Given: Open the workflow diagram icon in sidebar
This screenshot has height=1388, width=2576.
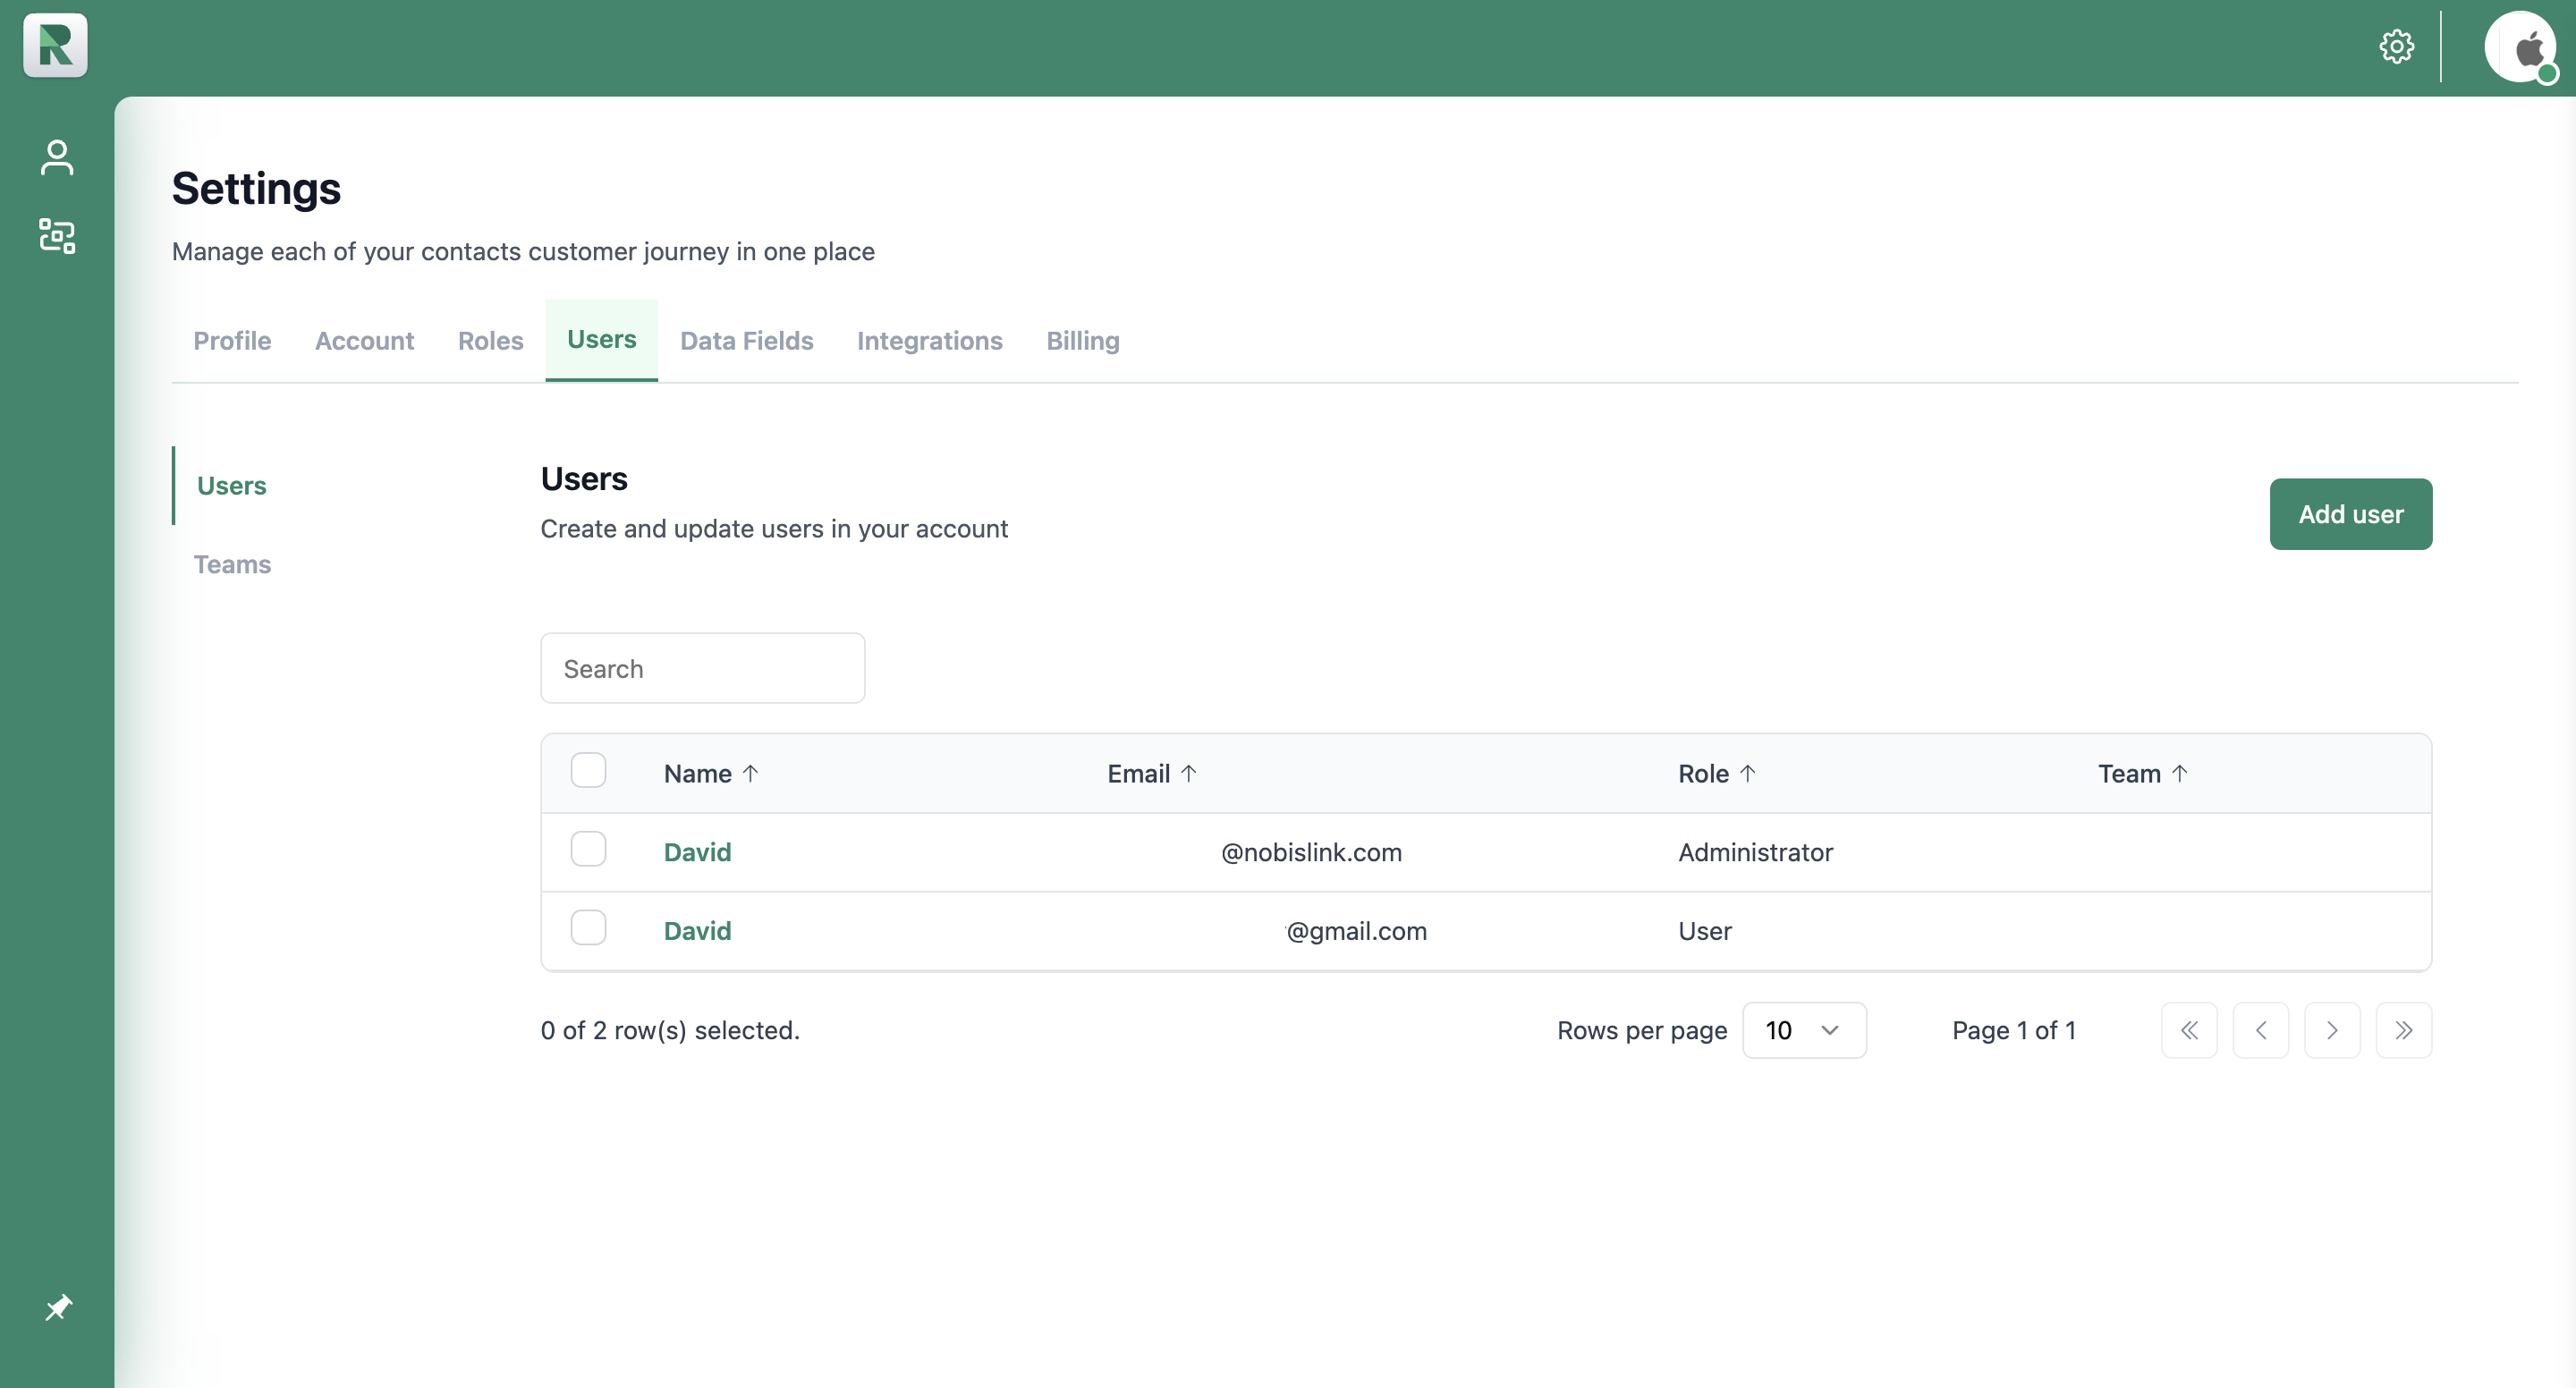Looking at the screenshot, I should coord(57,236).
